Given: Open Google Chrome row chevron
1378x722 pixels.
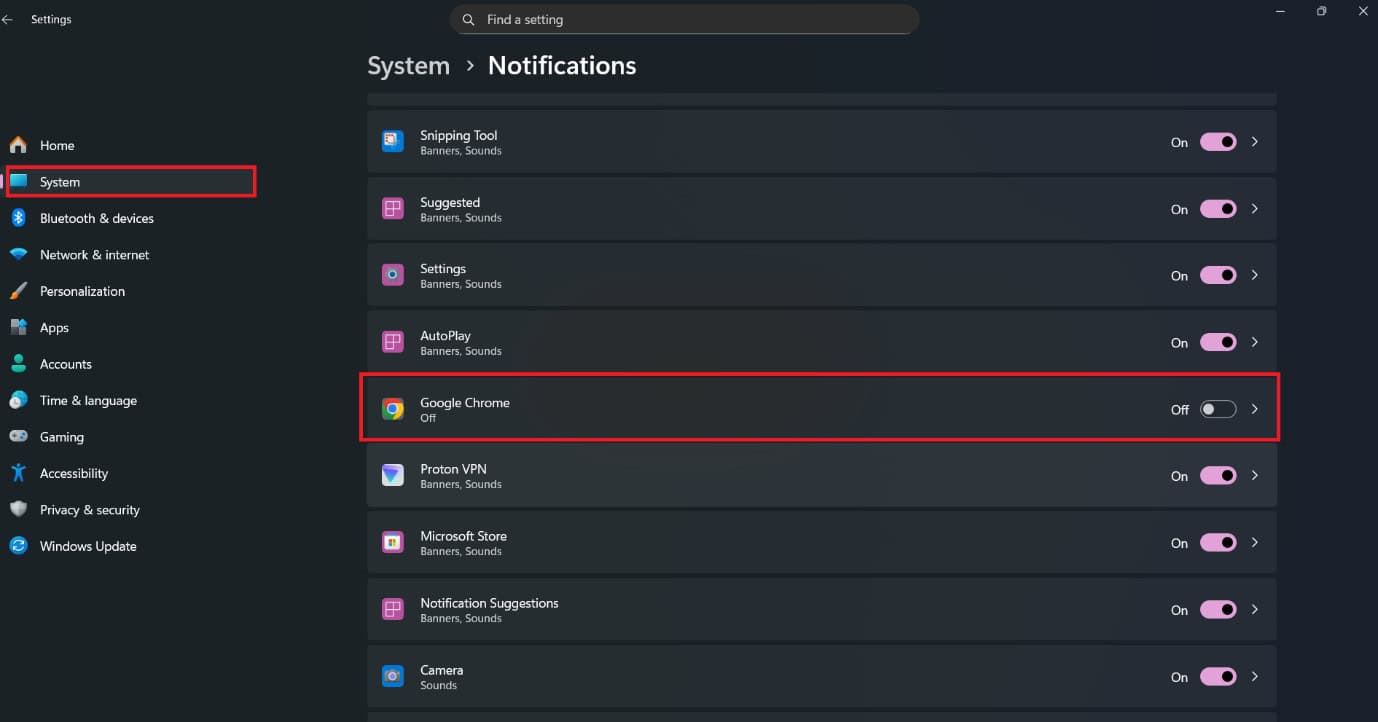Looking at the screenshot, I should (x=1255, y=409).
